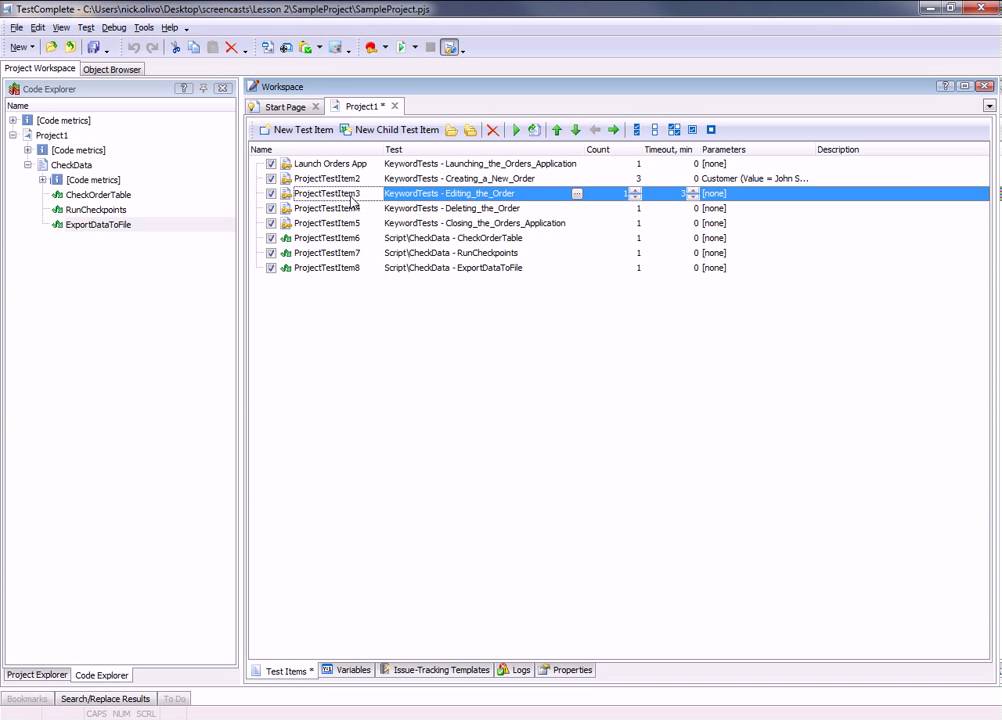Image resolution: width=1002 pixels, height=720 pixels.
Task: Delete test item with red X in Test Items toolbar
Action: click(x=493, y=130)
